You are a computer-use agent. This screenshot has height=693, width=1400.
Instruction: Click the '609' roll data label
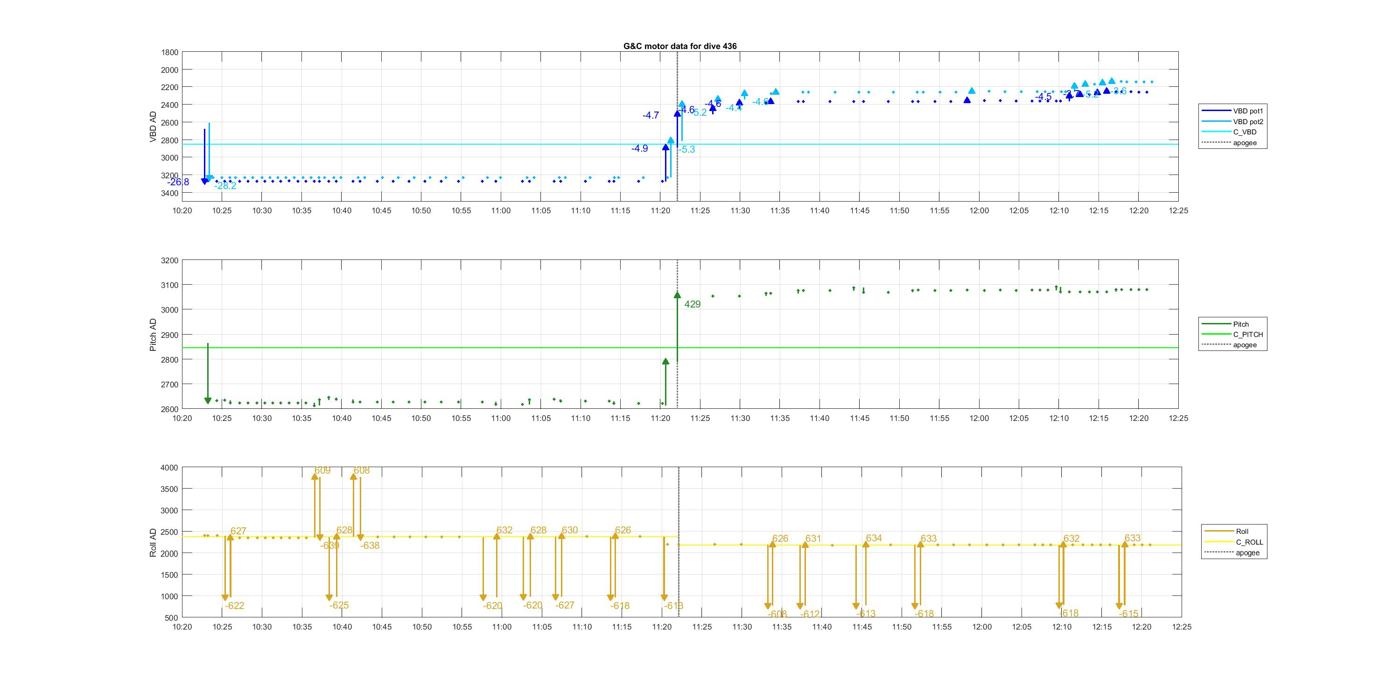[322, 470]
